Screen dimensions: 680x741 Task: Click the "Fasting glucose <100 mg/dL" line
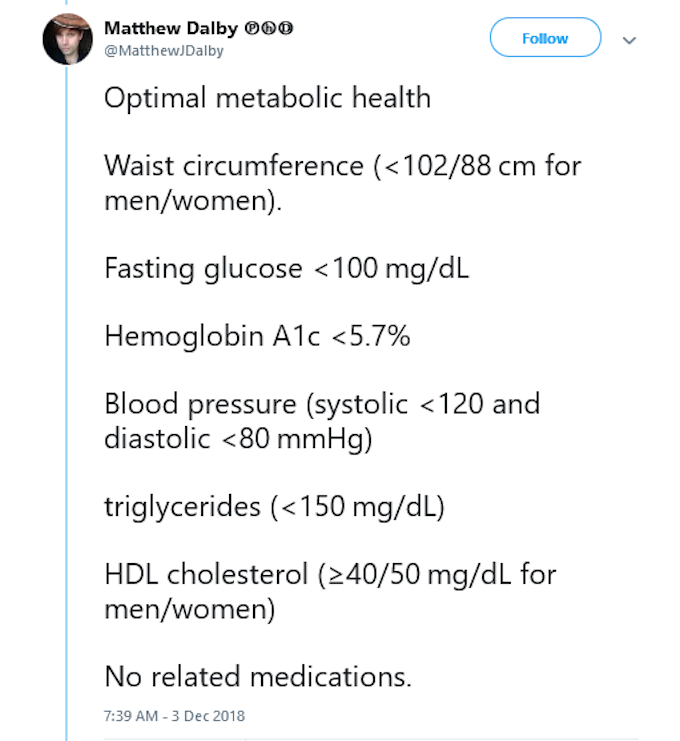286,269
